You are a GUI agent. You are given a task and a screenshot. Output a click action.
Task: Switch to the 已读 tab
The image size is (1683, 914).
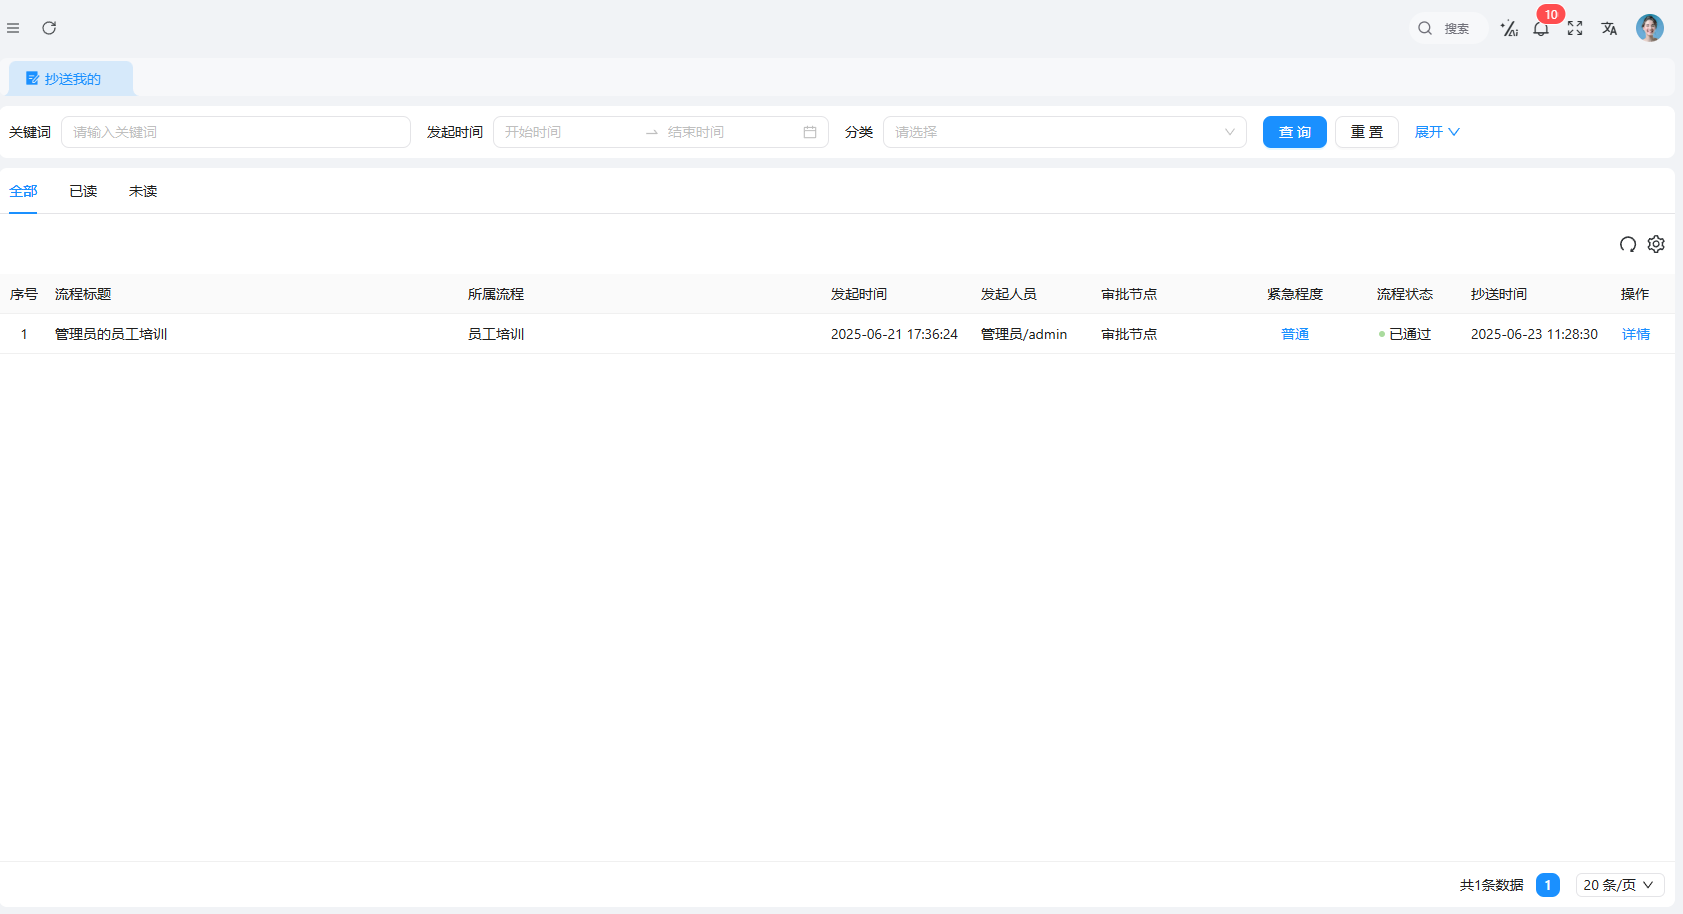(83, 191)
